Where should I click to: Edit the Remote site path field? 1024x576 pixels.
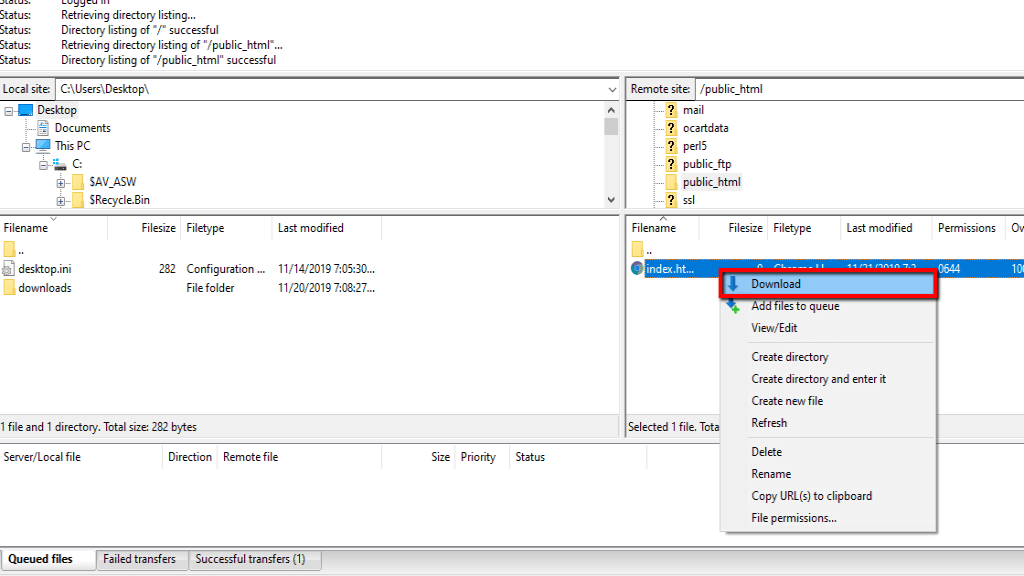point(859,89)
